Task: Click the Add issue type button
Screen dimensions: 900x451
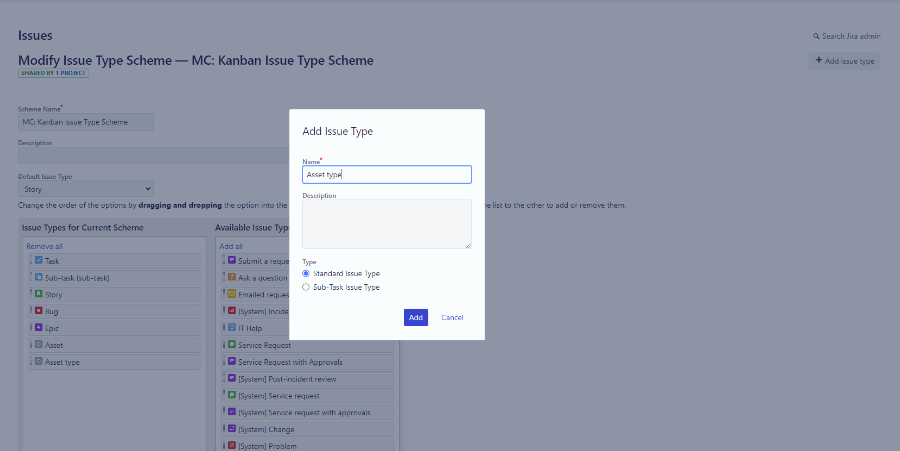Action: click(x=844, y=61)
